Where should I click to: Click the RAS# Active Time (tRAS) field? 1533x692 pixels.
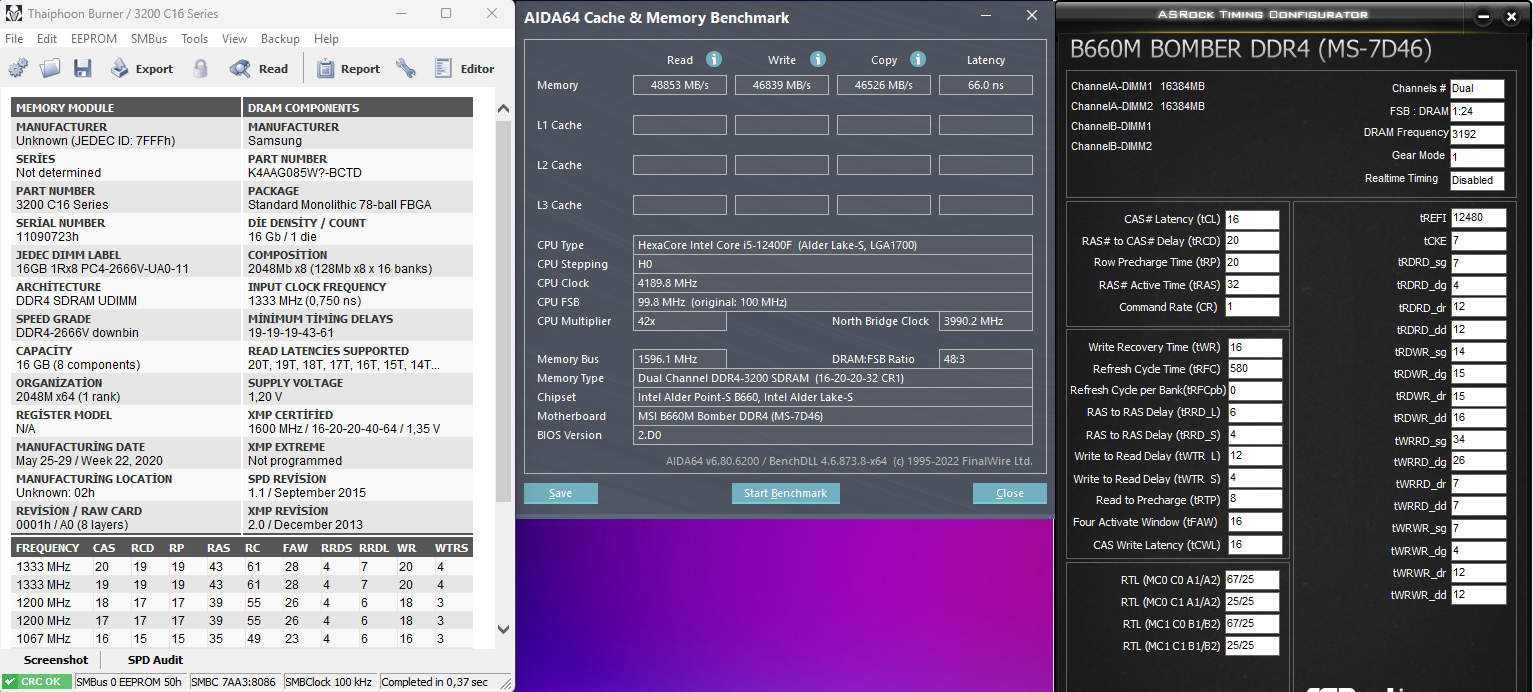tap(1252, 285)
